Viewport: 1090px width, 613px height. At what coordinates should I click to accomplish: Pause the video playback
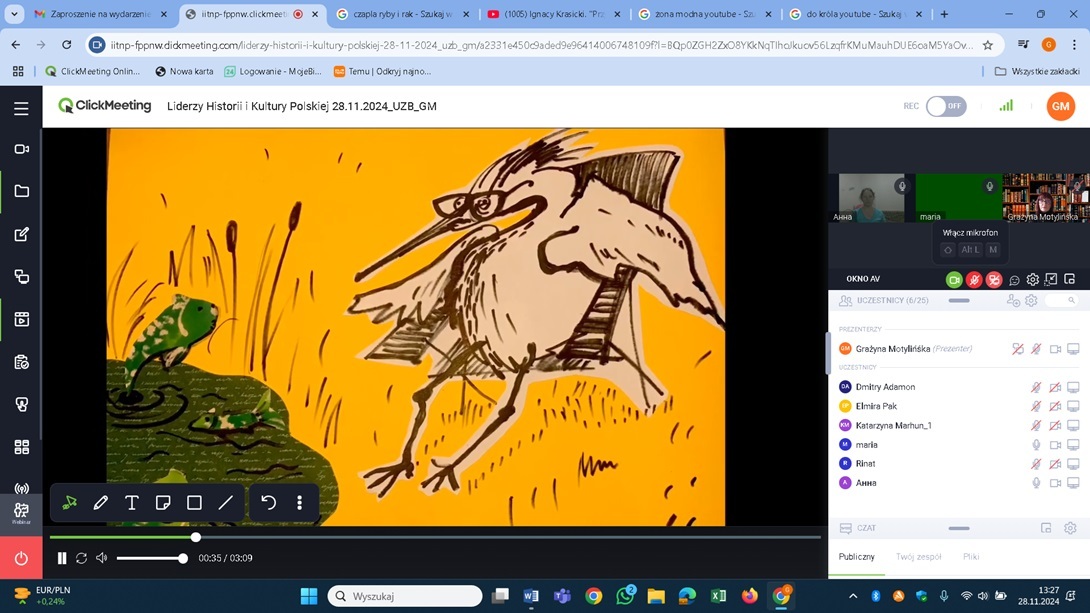tap(62, 558)
